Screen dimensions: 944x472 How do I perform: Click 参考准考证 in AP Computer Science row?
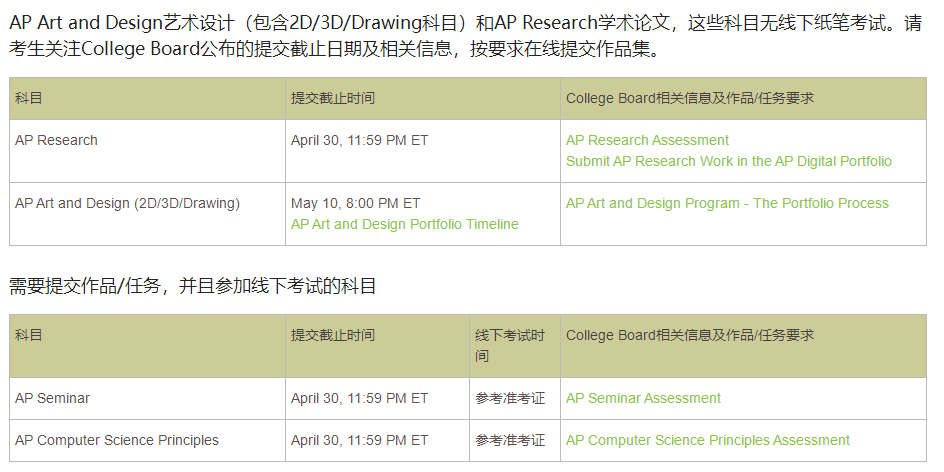point(510,441)
